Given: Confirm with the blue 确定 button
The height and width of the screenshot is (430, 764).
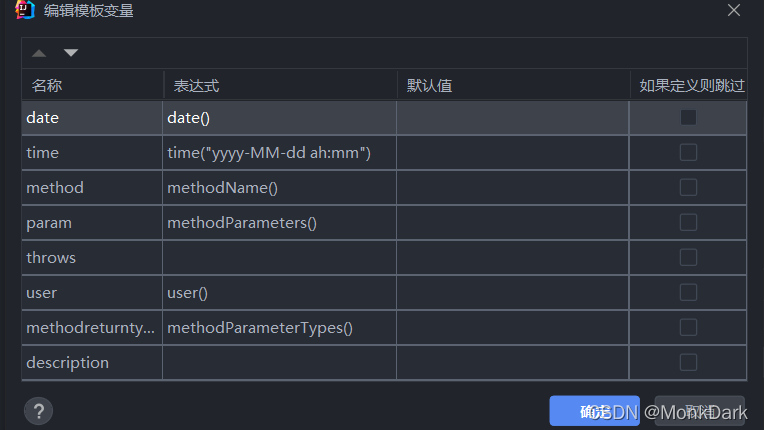Looking at the screenshot, I should [594, 411].
